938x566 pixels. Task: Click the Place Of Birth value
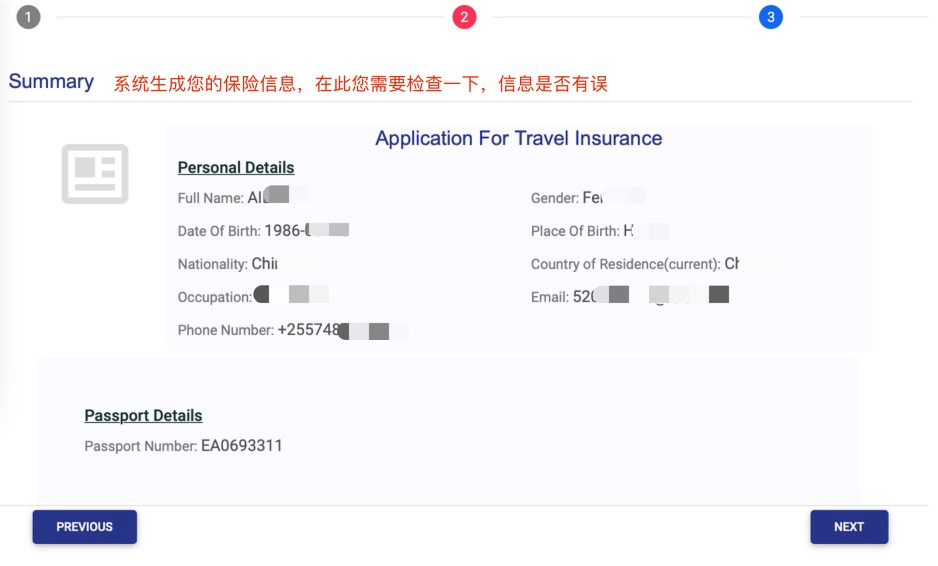(x=645, y=231)
